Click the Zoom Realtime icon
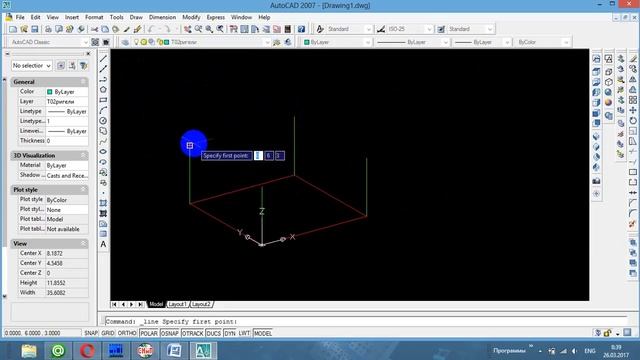The width and height of the screenshot is (640, 360). point(198,29)
